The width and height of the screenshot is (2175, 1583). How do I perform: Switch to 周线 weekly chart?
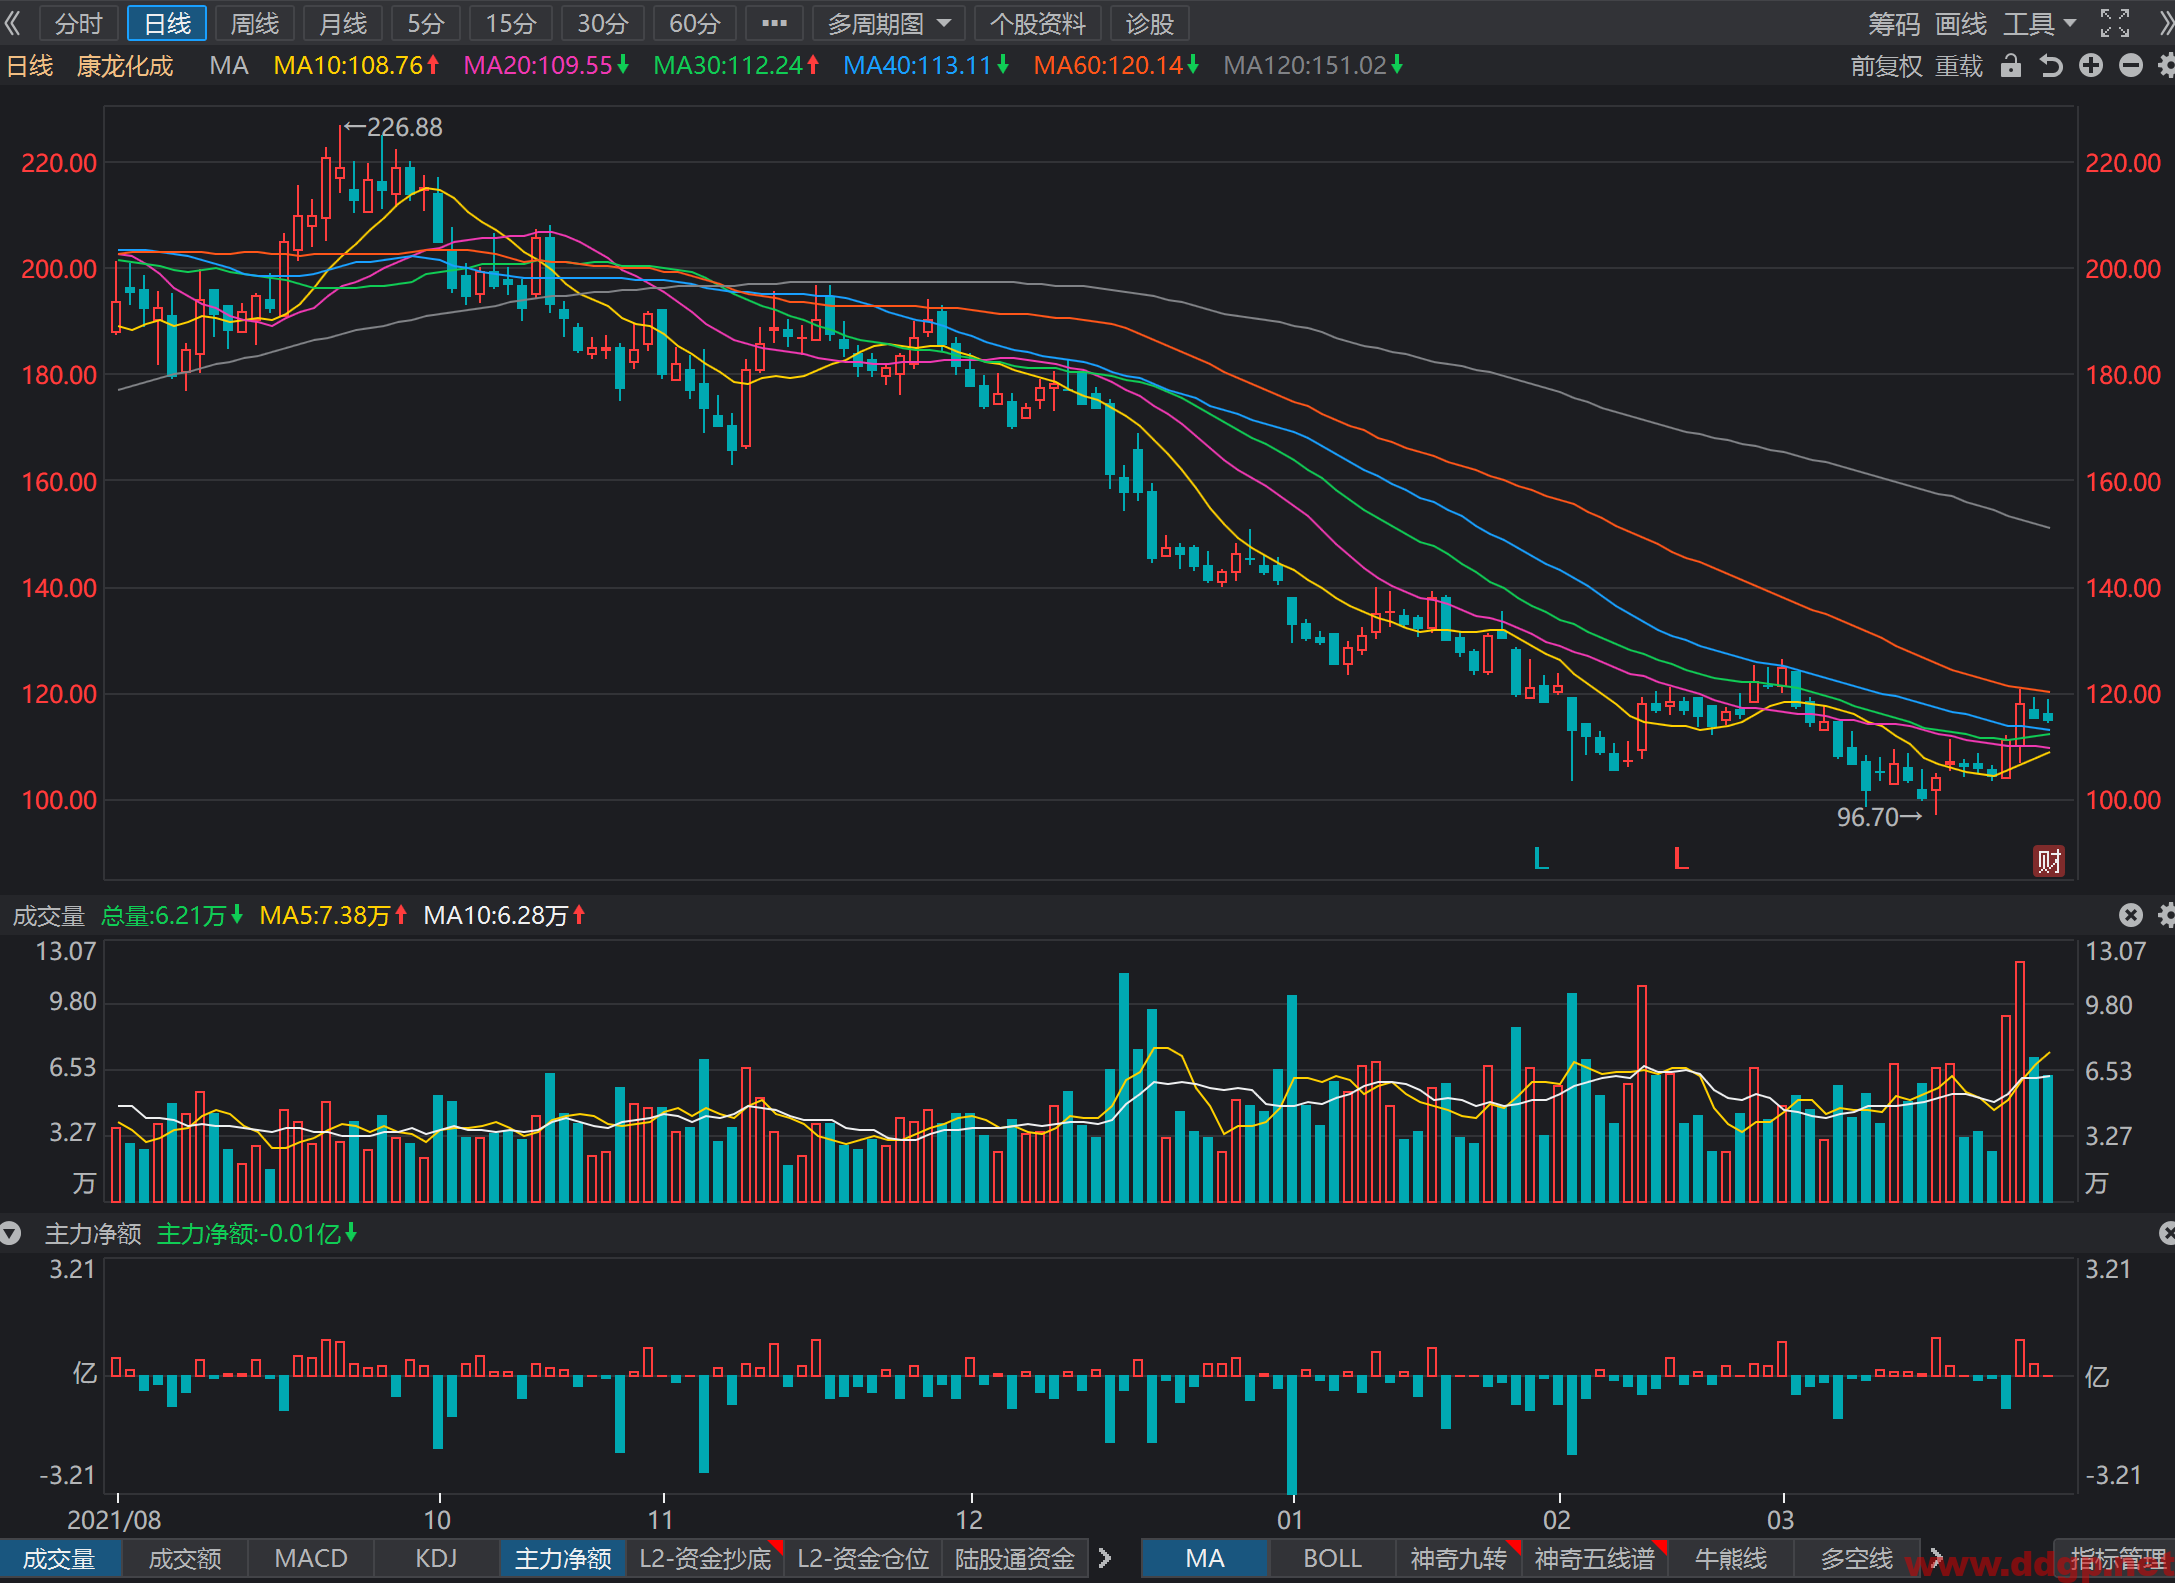pyautogui.click(x=254, y=23)
